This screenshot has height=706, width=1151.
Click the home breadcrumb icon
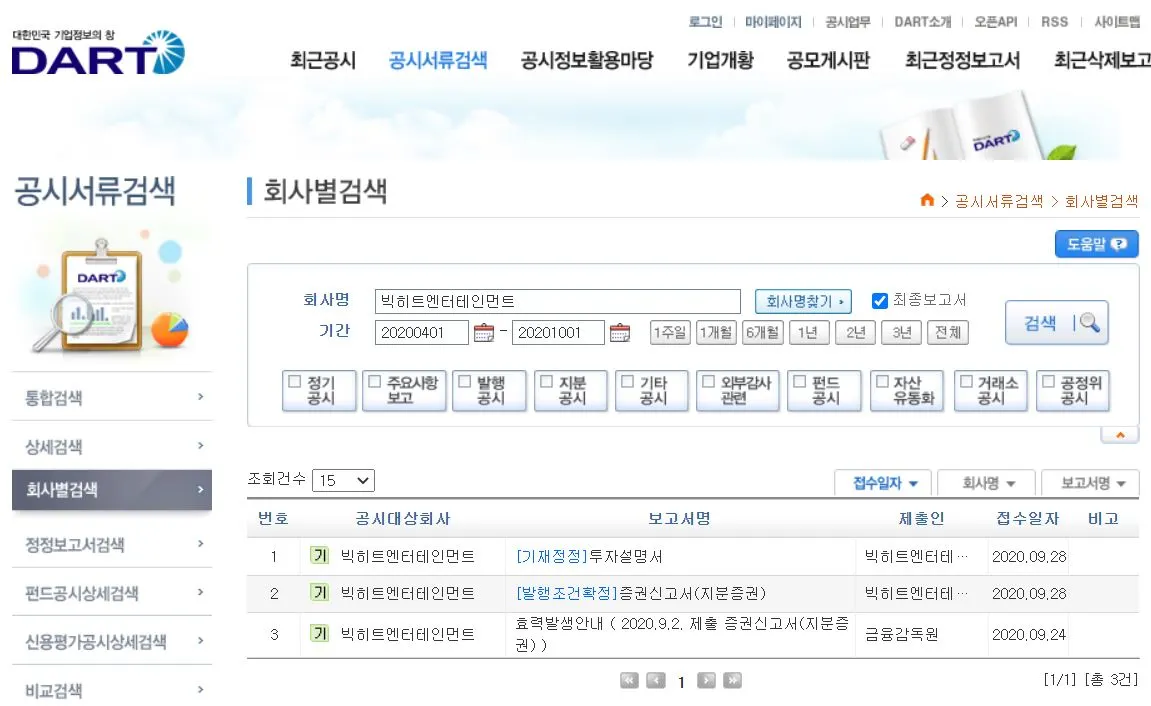tap(927, 200)
